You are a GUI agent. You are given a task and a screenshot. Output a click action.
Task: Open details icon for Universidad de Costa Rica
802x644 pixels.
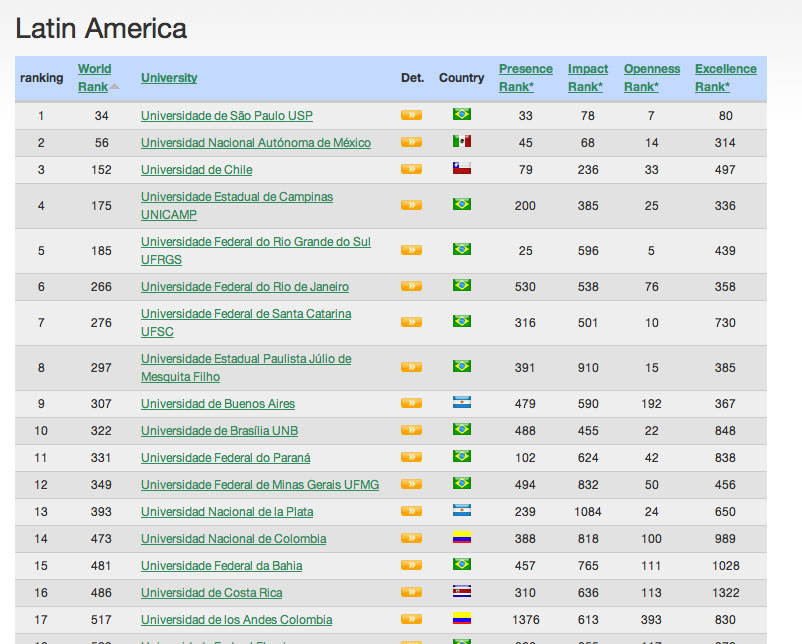[411, 592]
